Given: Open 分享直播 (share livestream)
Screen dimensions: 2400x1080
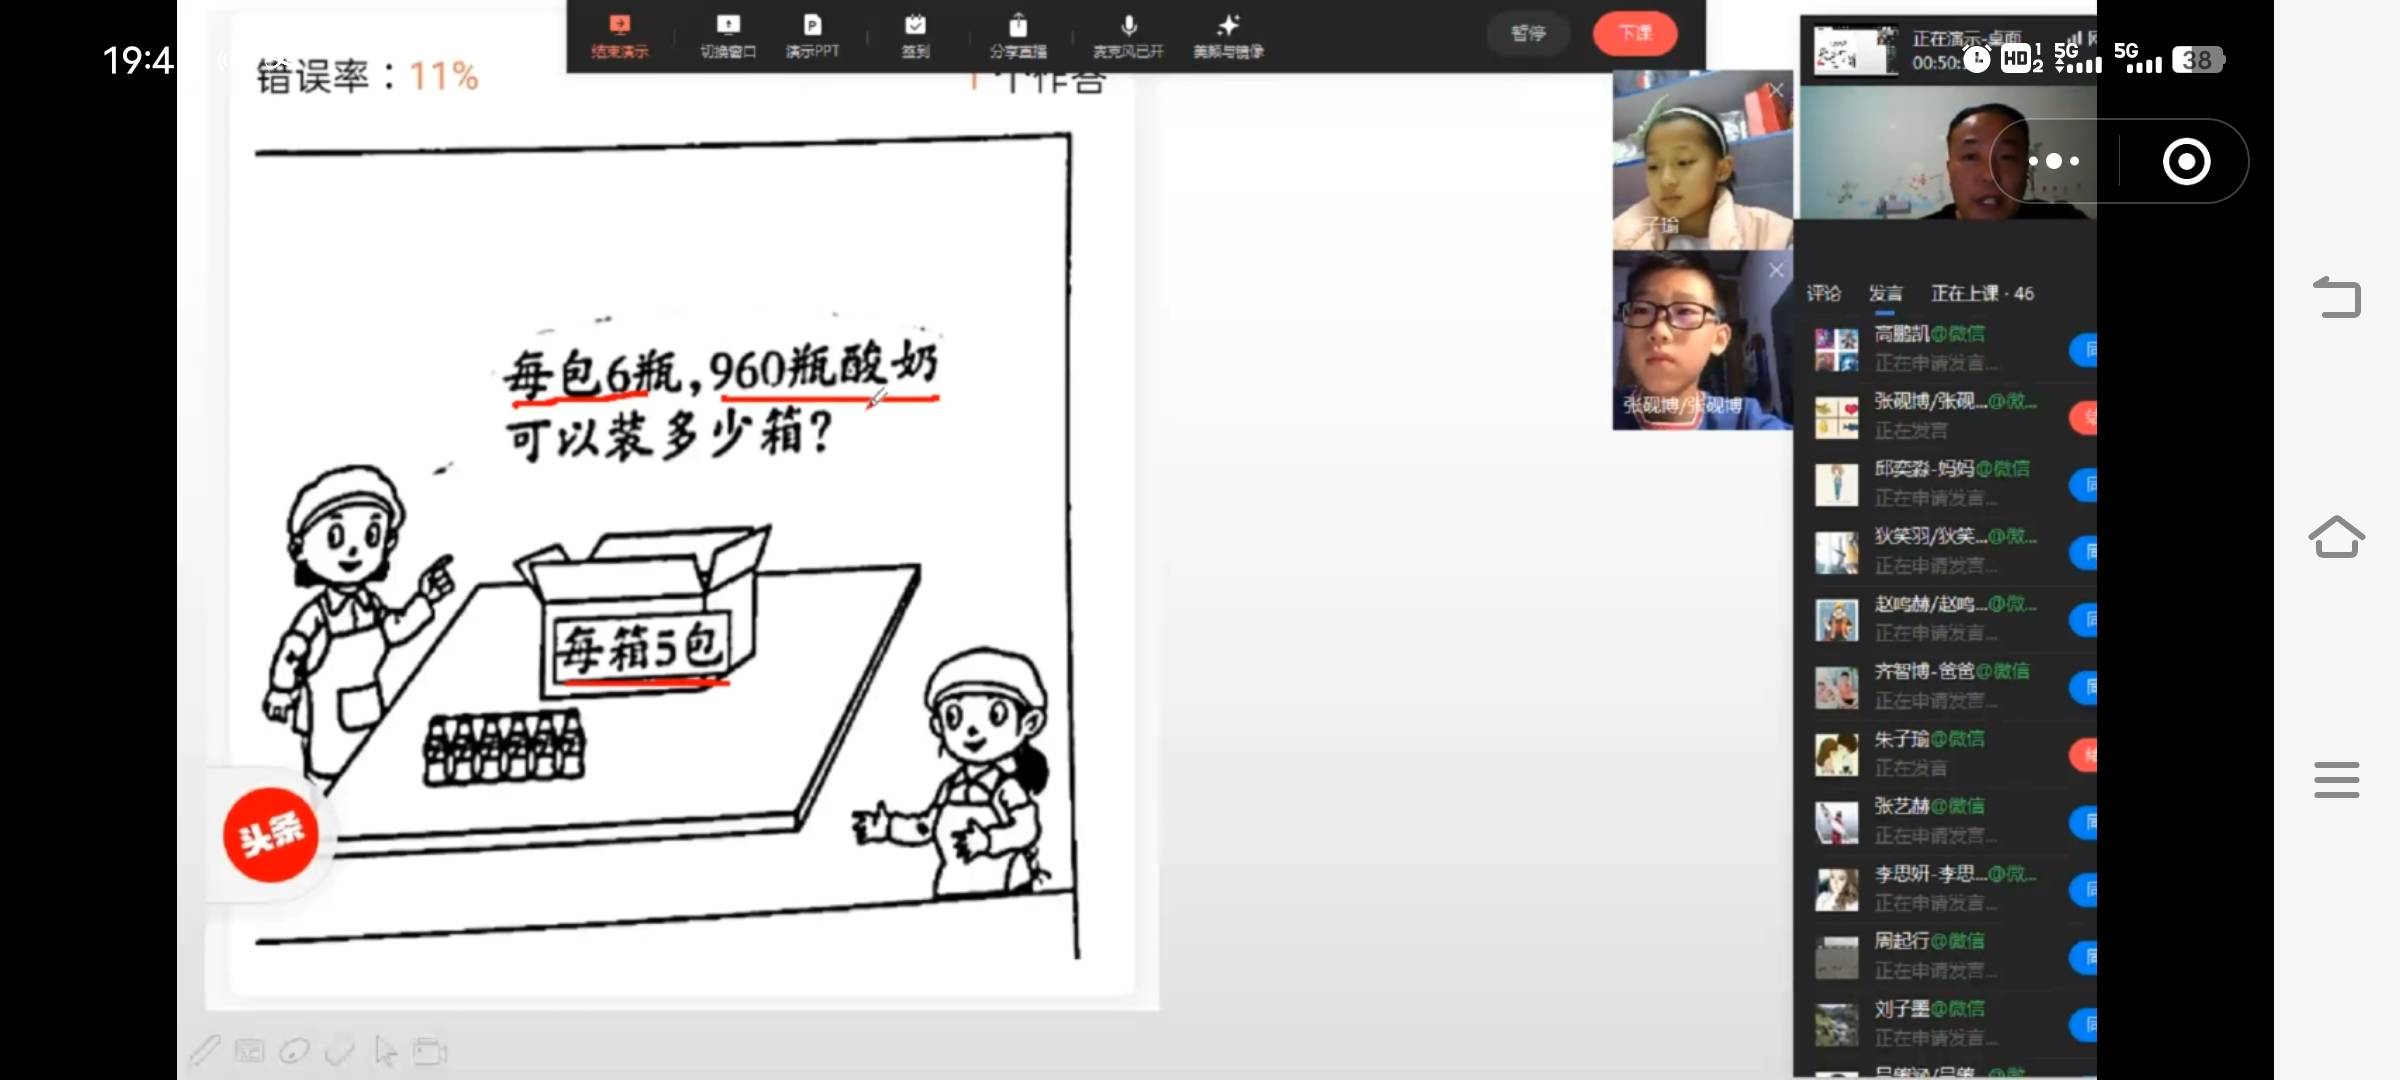Looking at the screenshot, I should pyautogui.click(x=1018, y=35).
